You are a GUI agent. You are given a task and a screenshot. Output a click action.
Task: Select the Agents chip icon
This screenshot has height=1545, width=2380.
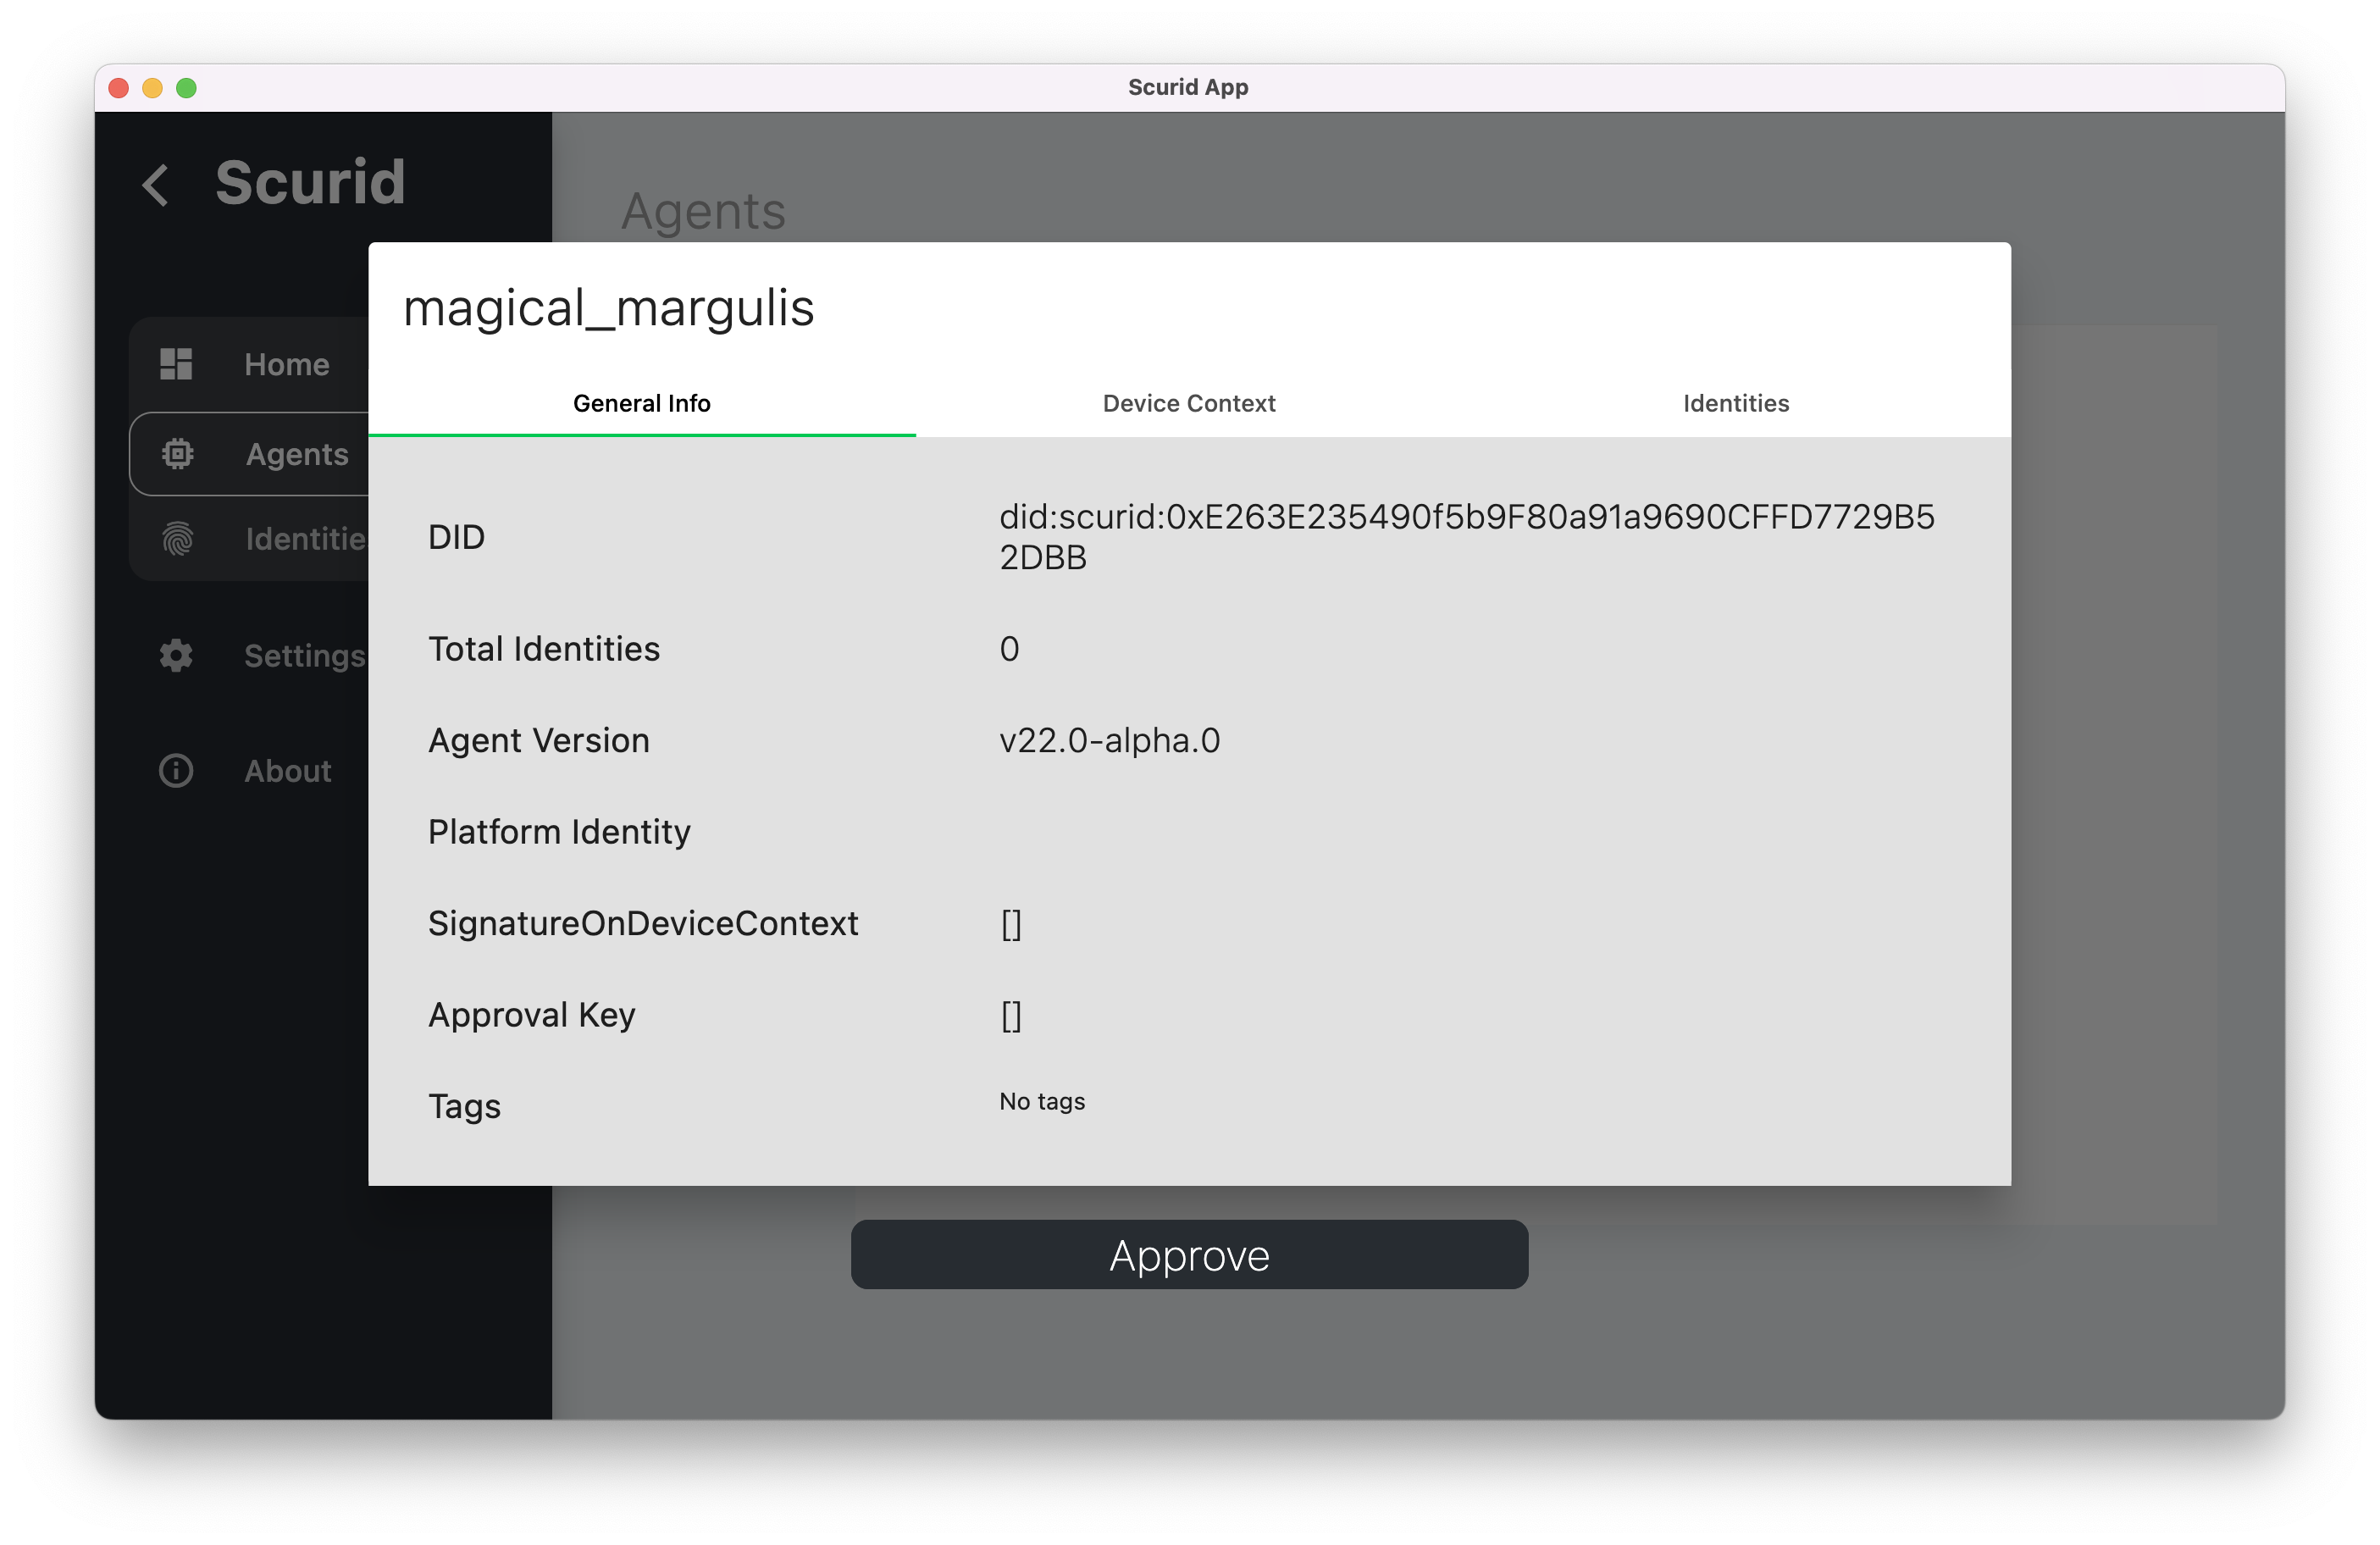coord(177,454)
